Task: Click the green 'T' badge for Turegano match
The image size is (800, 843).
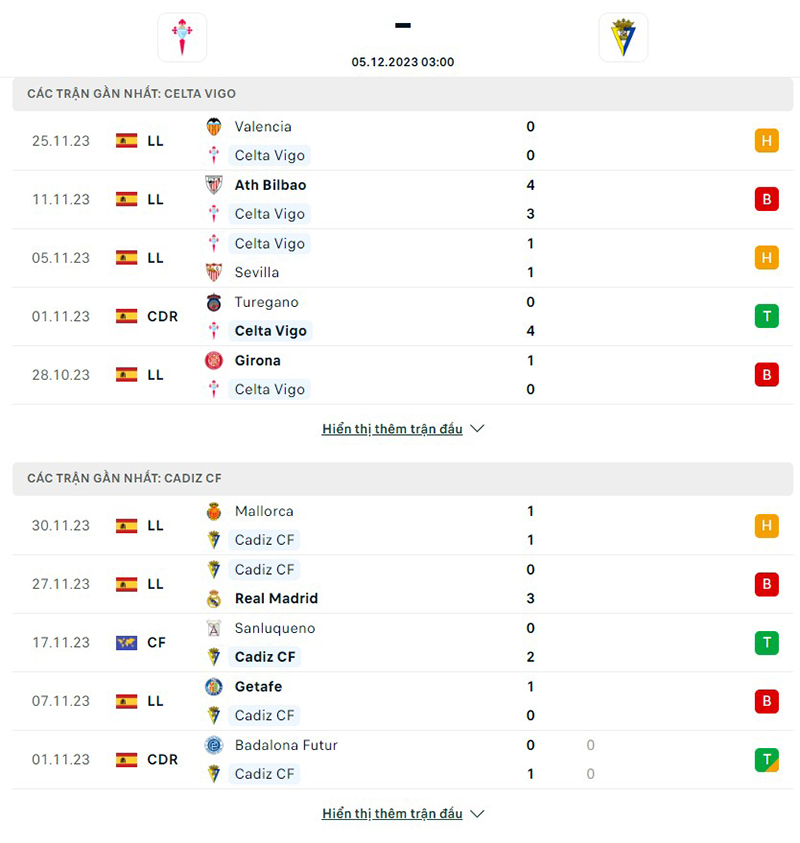Action: point(766,317)
